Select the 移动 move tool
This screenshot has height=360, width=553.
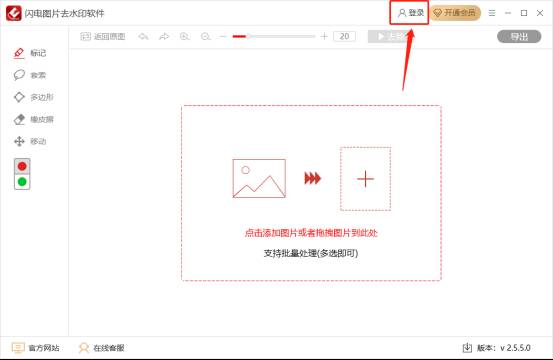[x=30, y=141]
